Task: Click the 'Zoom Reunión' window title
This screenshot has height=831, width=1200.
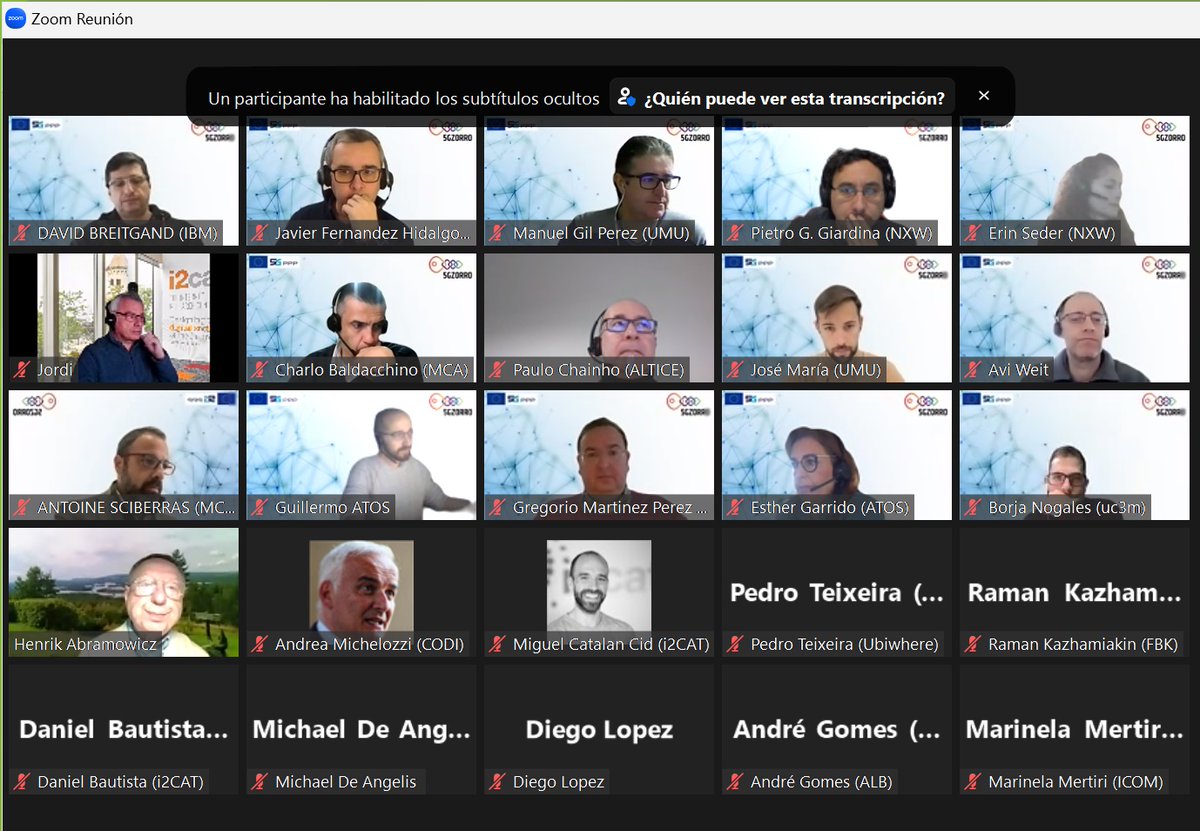Action: click(x=82, y=19)
